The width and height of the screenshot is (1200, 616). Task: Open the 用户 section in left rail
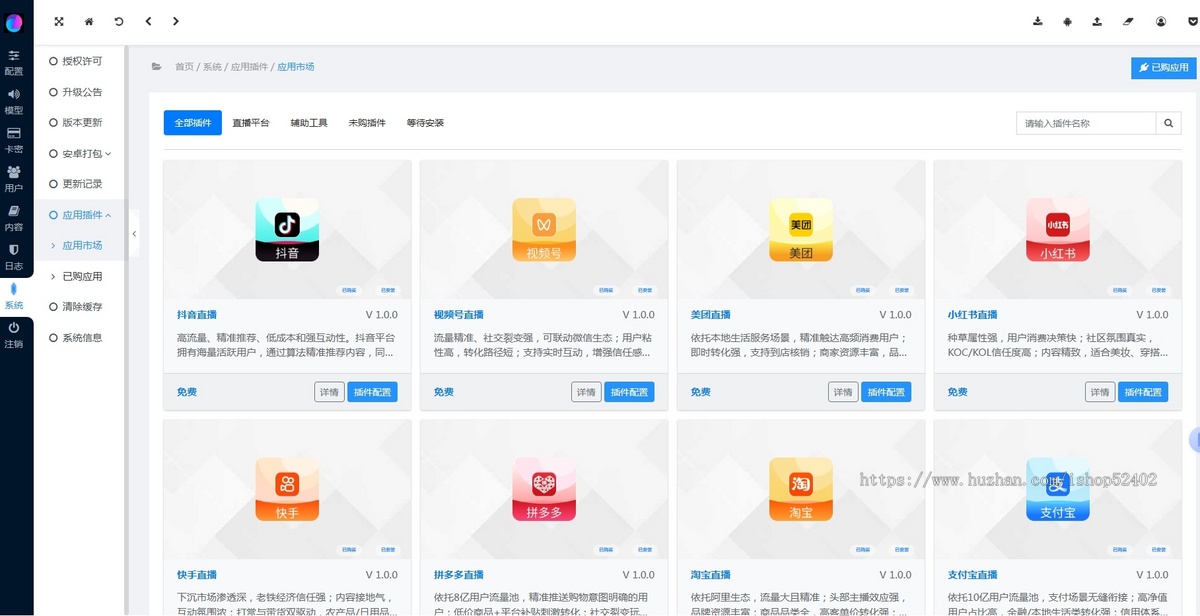(14, 179)
